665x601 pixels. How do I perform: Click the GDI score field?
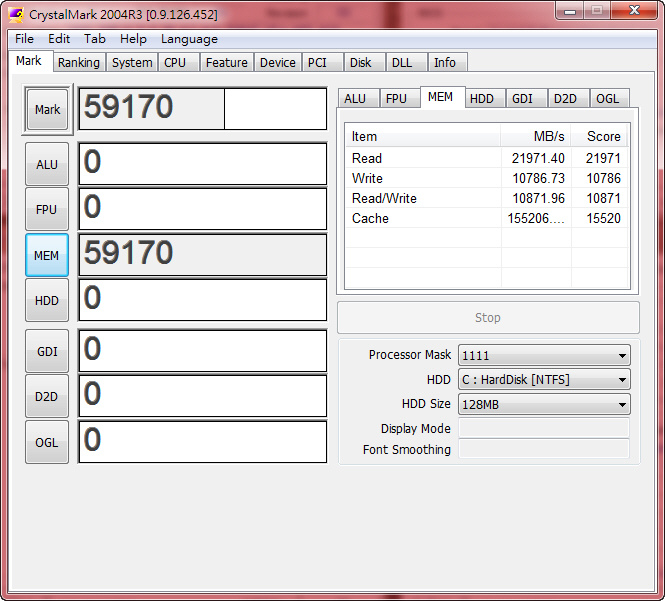coord(203,351)
